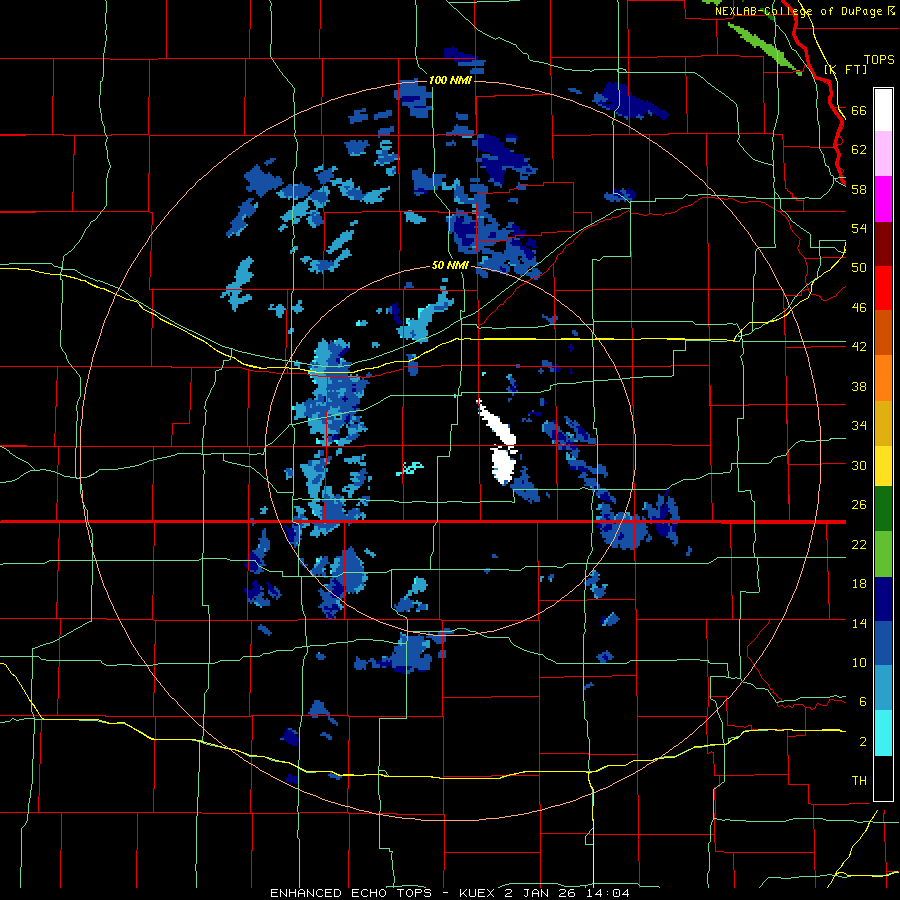Screen dimensions: 900x900
Task: Click the 62 value on the legend
Action: click(x=859, y=150)
